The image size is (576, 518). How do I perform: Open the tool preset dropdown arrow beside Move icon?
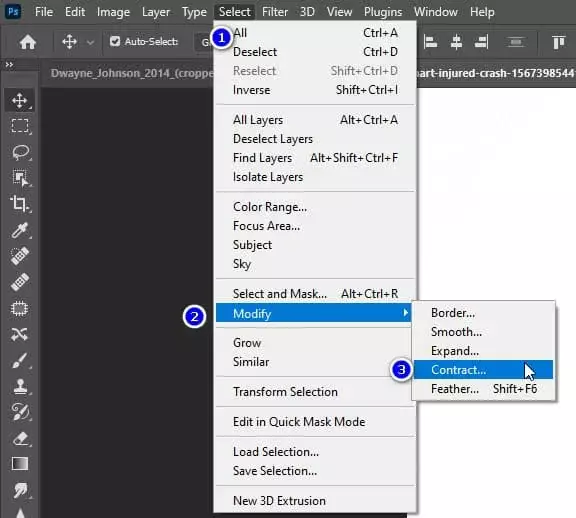tap(90, 42)
